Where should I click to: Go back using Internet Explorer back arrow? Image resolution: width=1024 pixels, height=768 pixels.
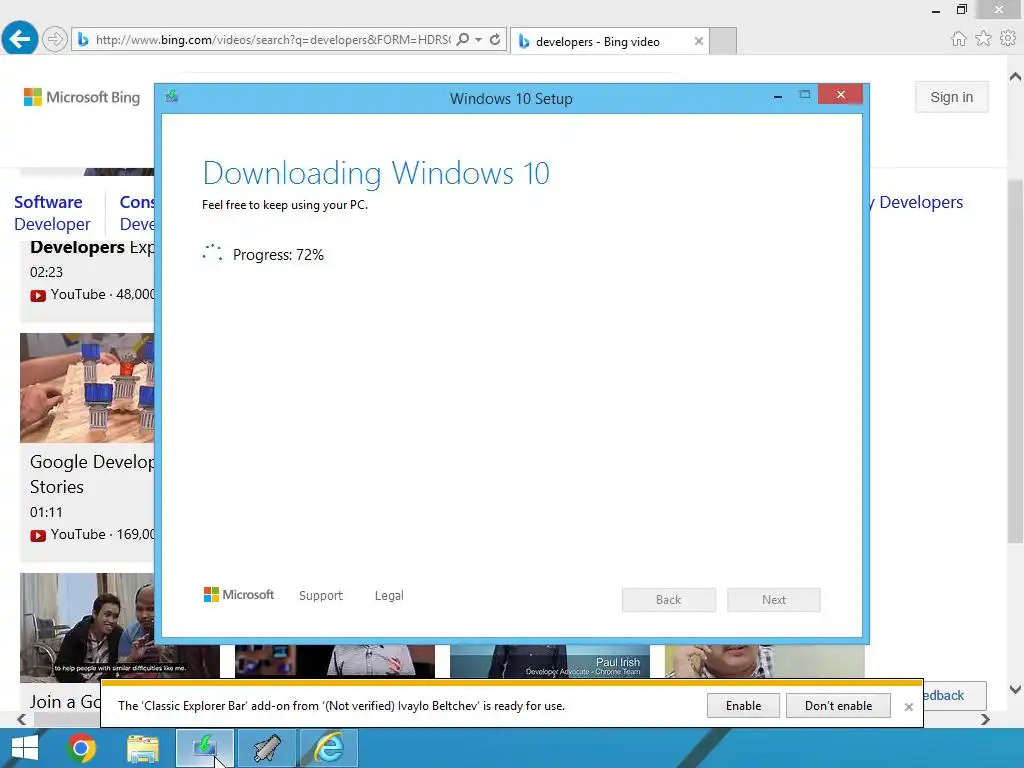[x=20, y=39]
